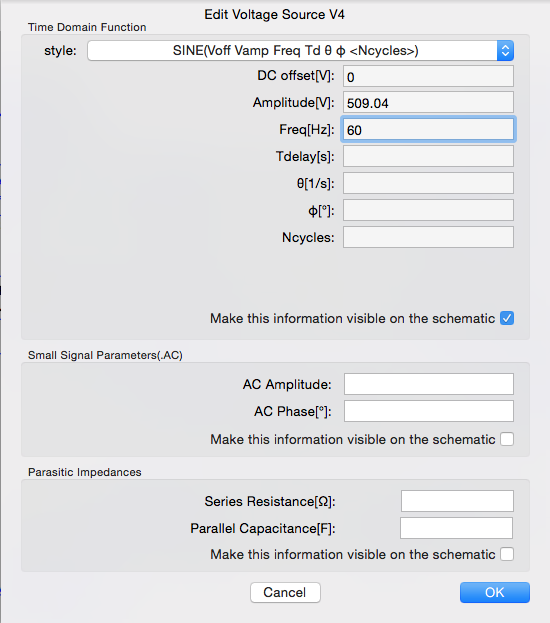
Task: Click the Time Domain Function group label
Action: pos(87,27)
